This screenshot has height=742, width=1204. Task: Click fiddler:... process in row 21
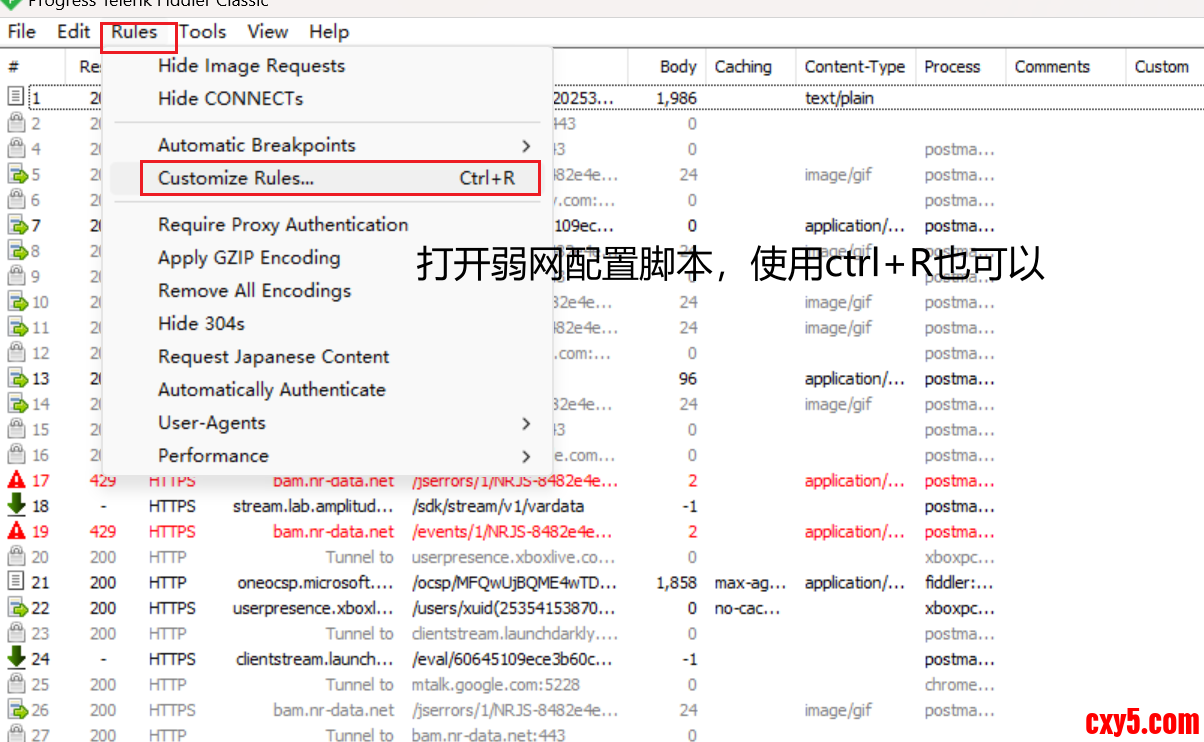tap(959, 582)
